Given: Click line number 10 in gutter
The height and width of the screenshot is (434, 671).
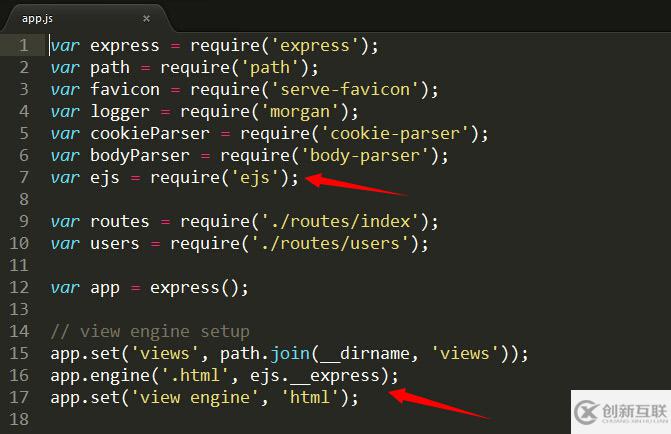Looking at the screenshot, I should point(19,243).
